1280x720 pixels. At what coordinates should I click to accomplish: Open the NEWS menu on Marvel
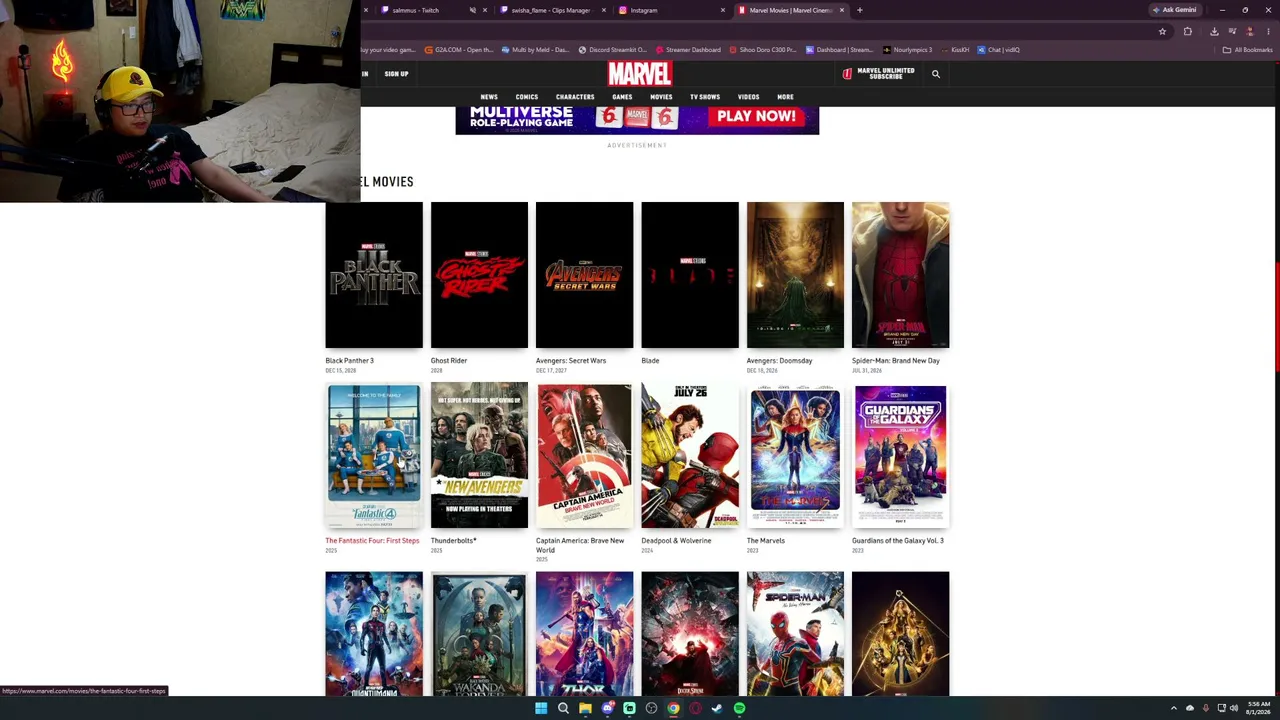pyautogui.click(x=489, y=97)
